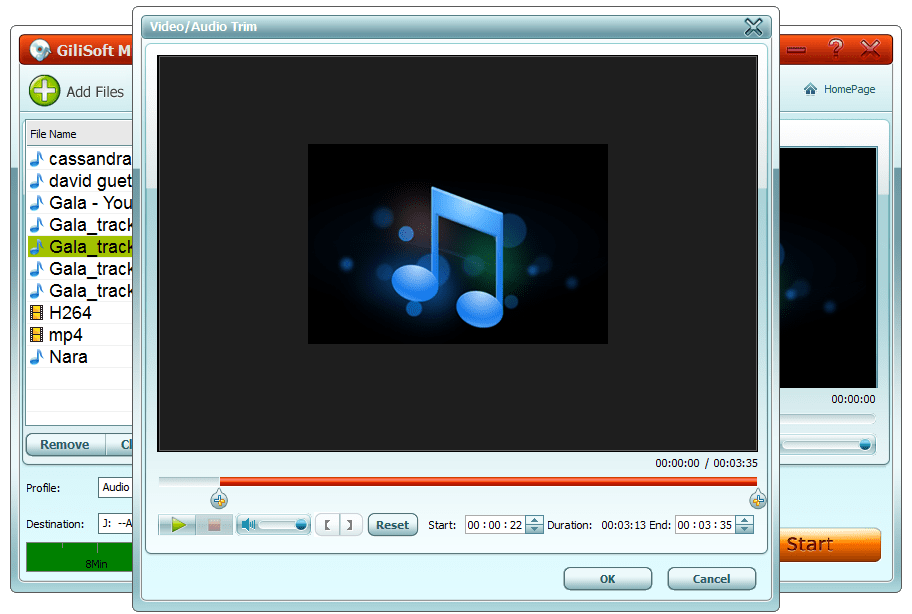Image resolution: width=912 pixels, height=614 pixels.
Task: Set trim start with the left bracket icon
Action: (327, 524)
